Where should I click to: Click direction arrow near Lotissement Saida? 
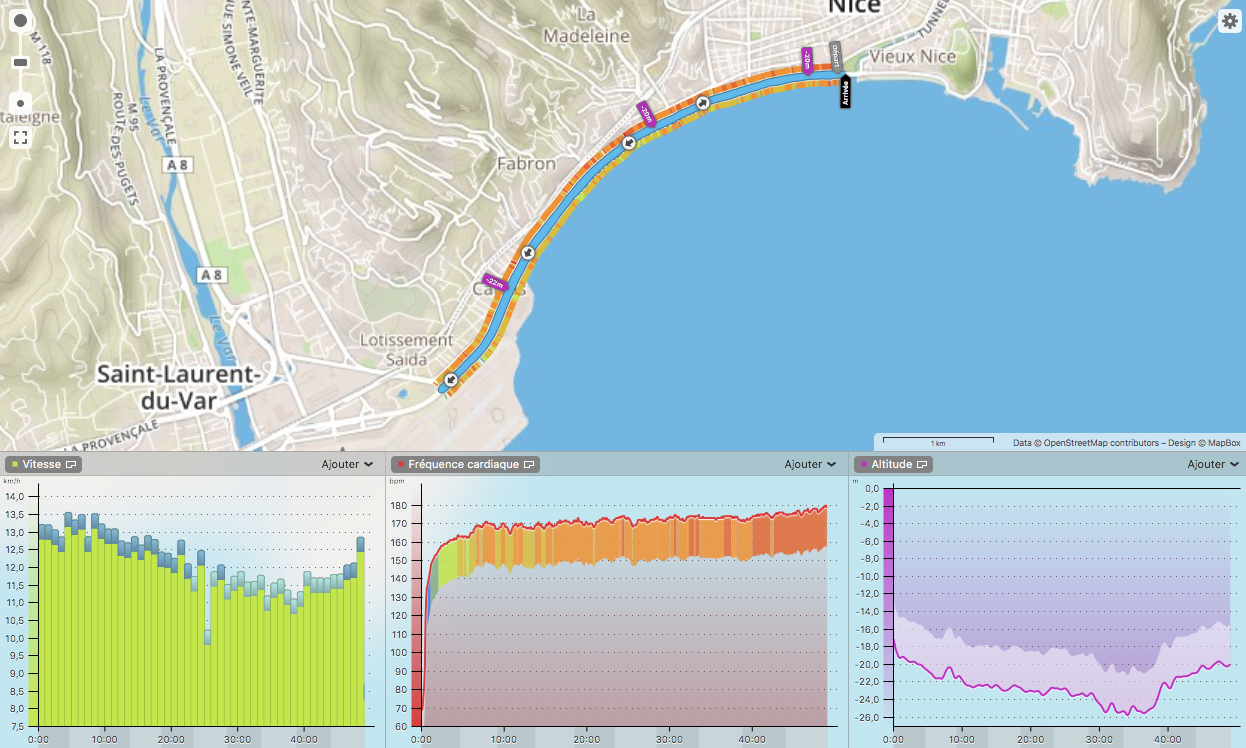451,380
